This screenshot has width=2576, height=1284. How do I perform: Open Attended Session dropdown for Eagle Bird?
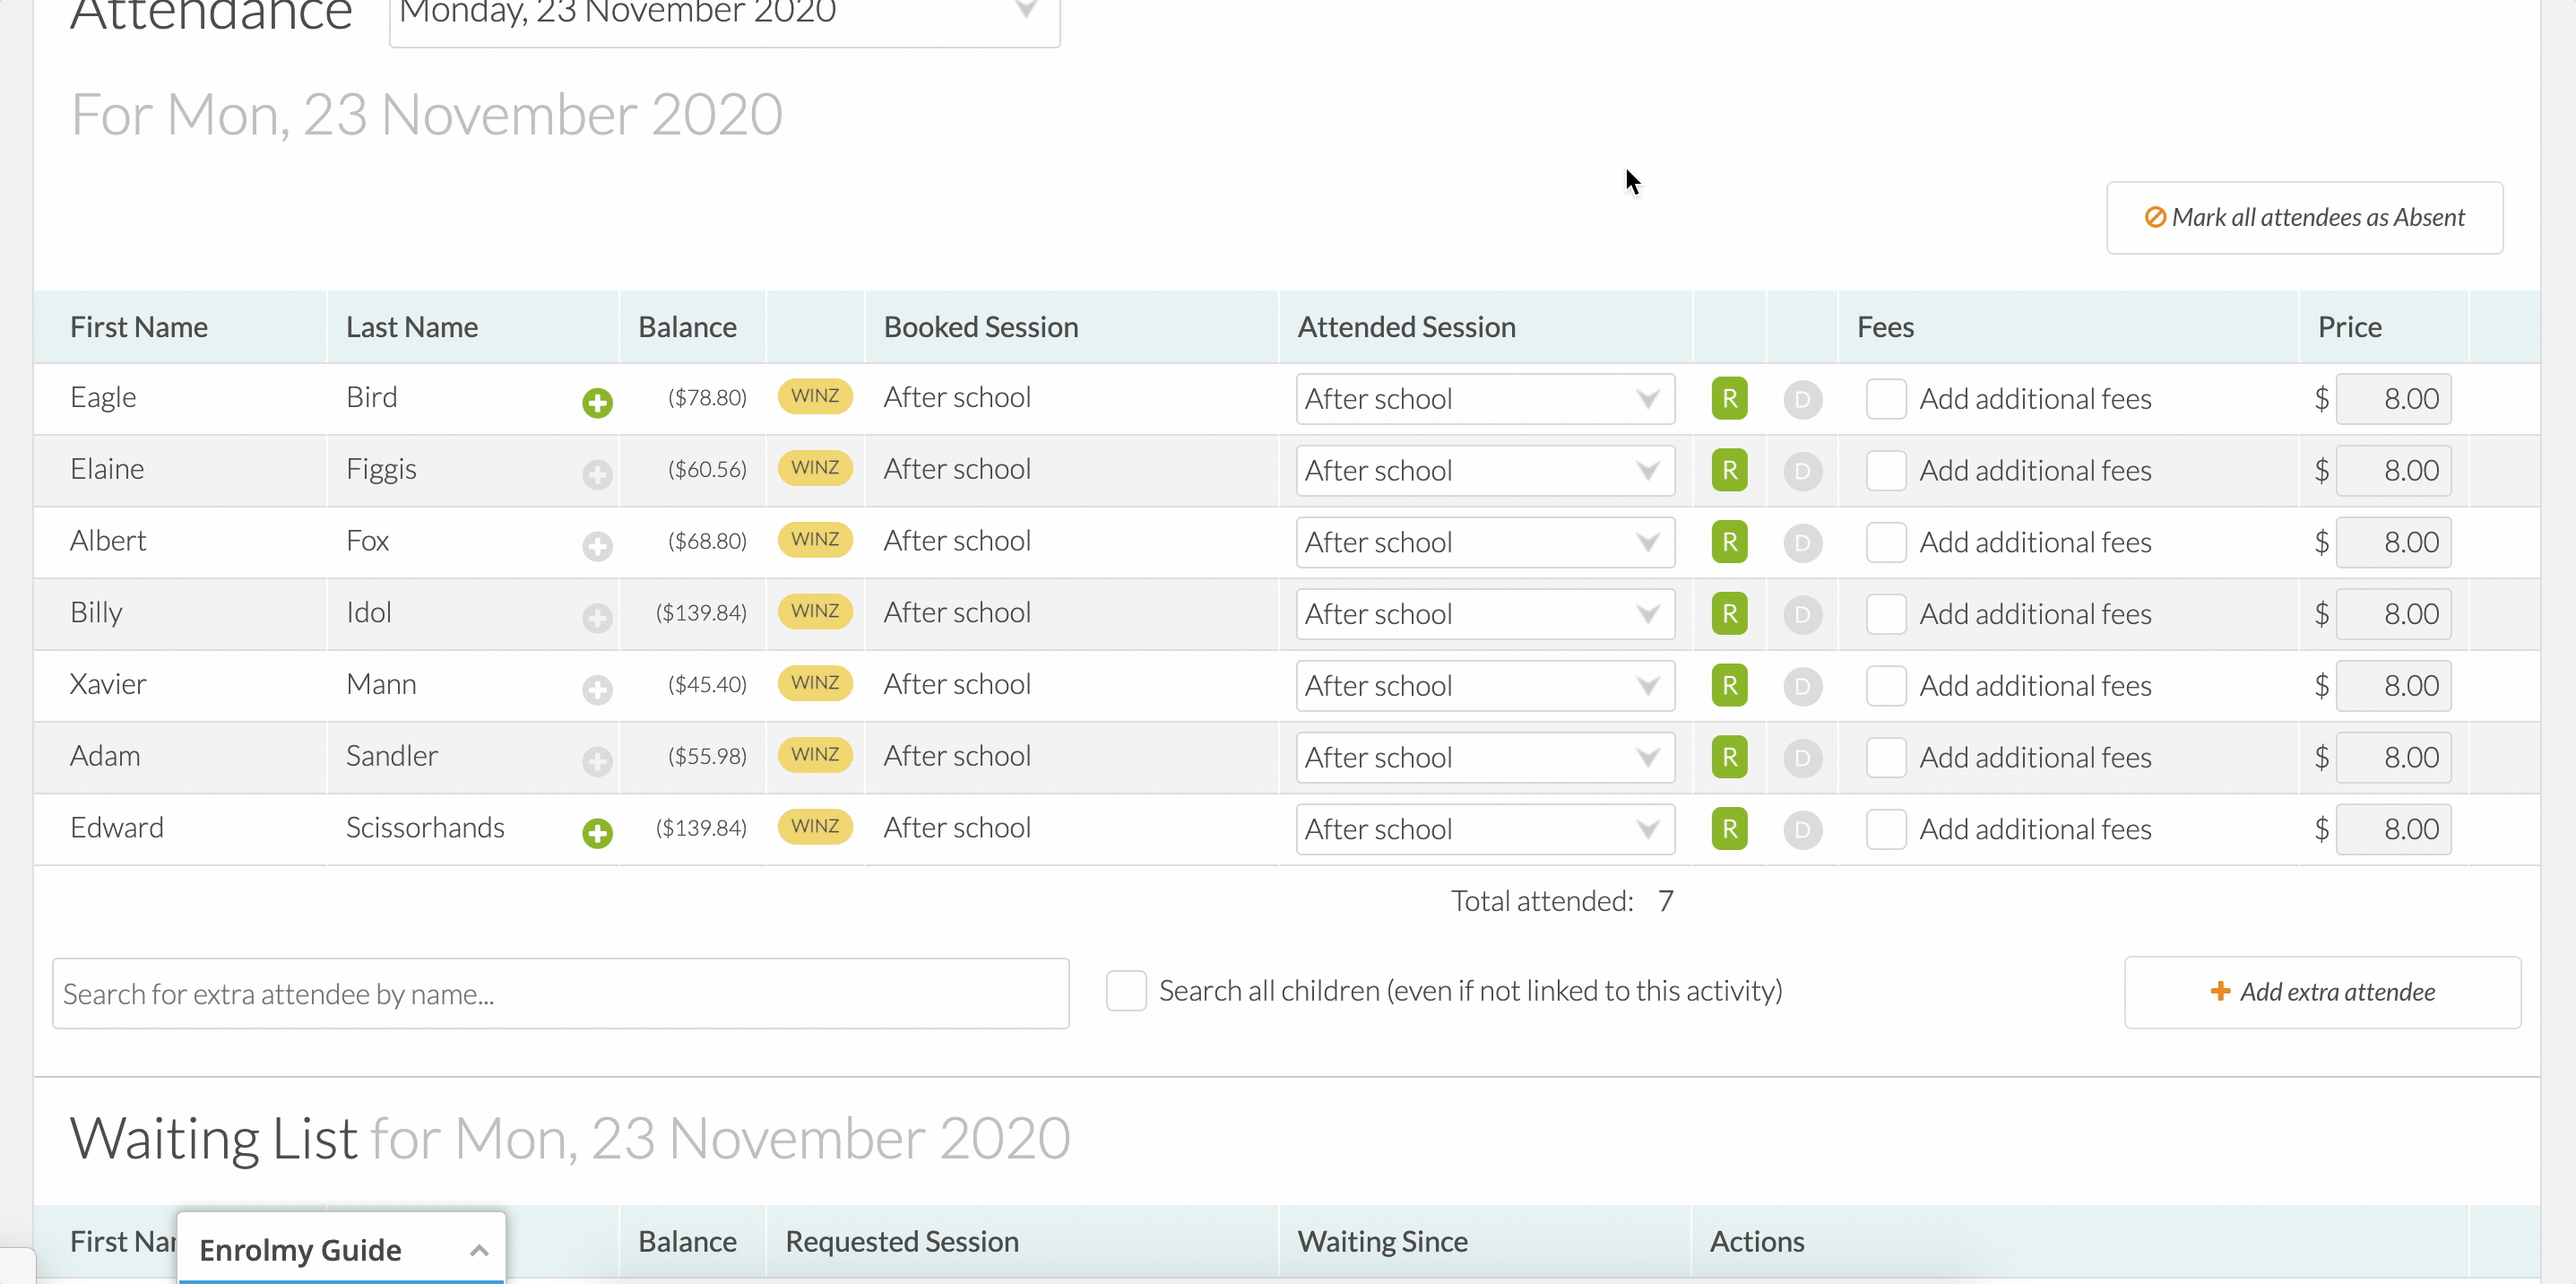(1485, 398)
